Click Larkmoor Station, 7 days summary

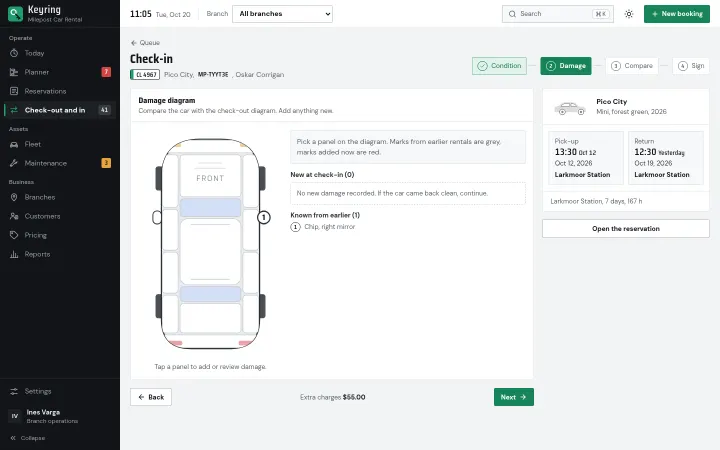click(596, 201)
